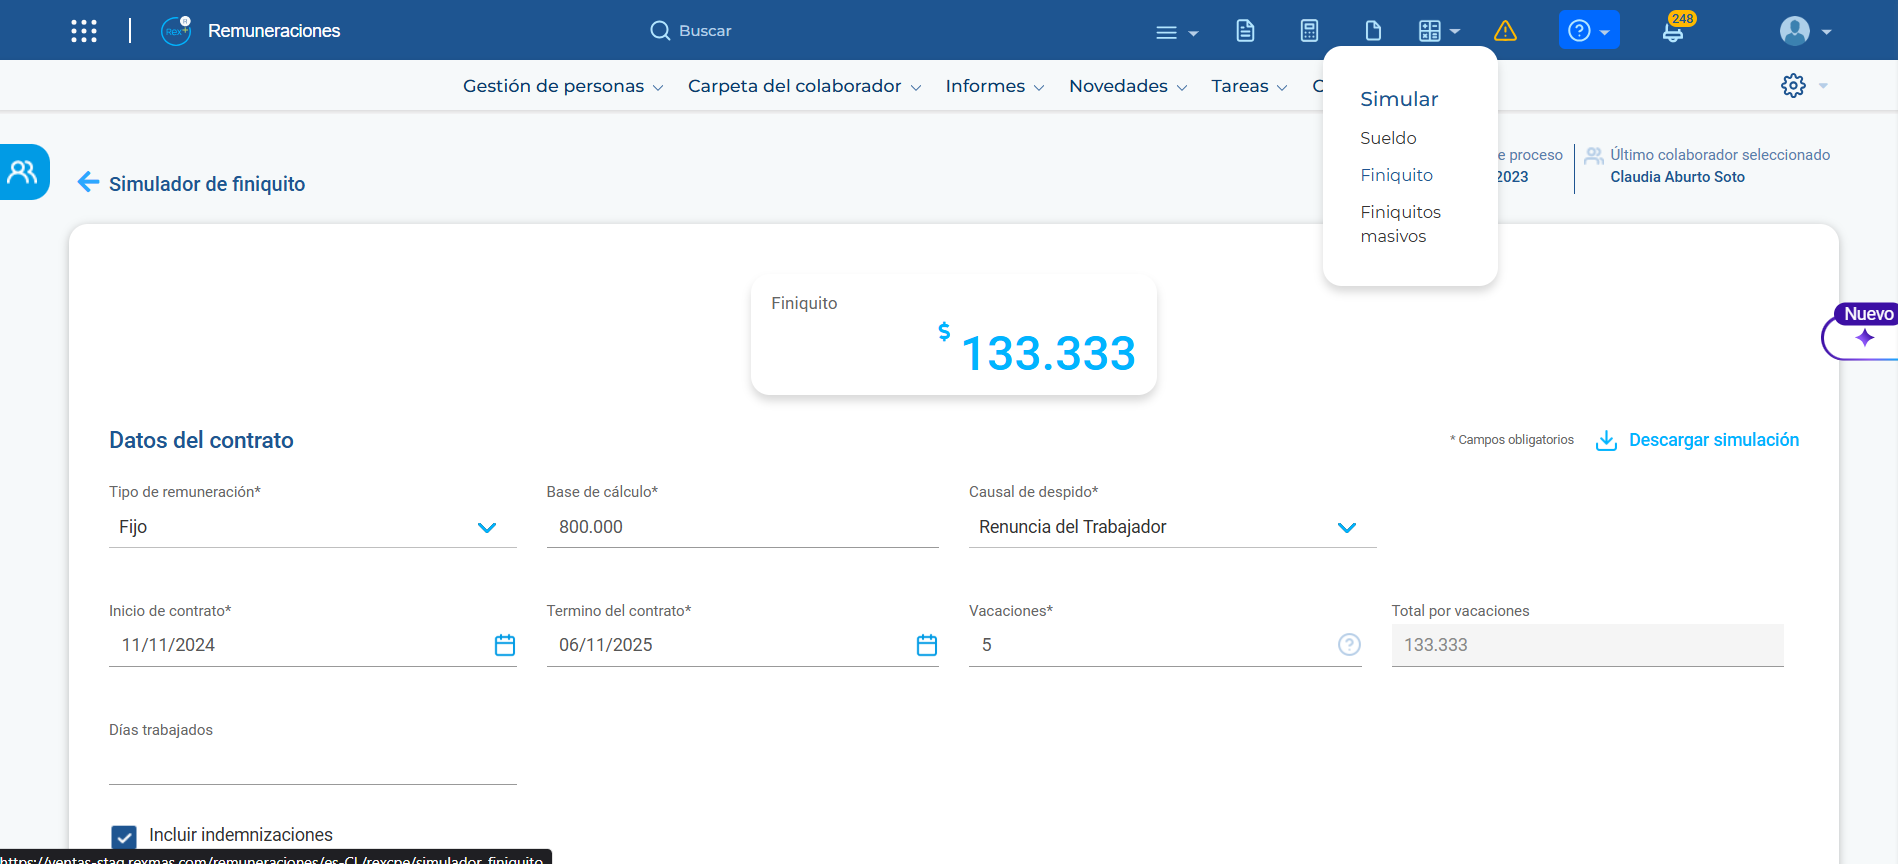Click the settings gear icon
Screen dimensions: 1898x864
coord(1793,86)
